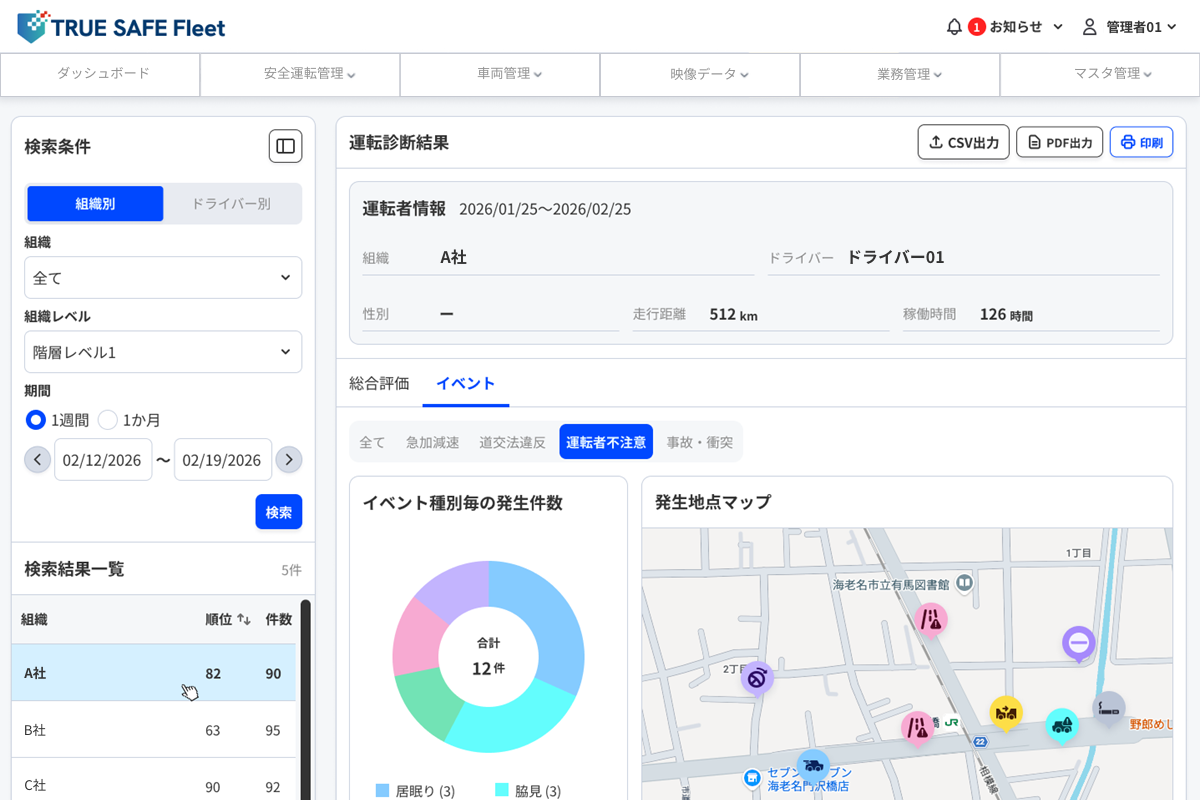Click the route 22 shield on map
Screen dimensions: 1200x800
click(x=981, y=741)
